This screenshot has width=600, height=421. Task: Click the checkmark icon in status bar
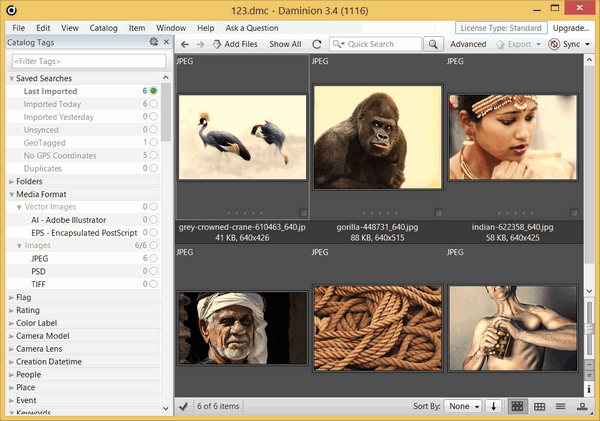point(183,406)
